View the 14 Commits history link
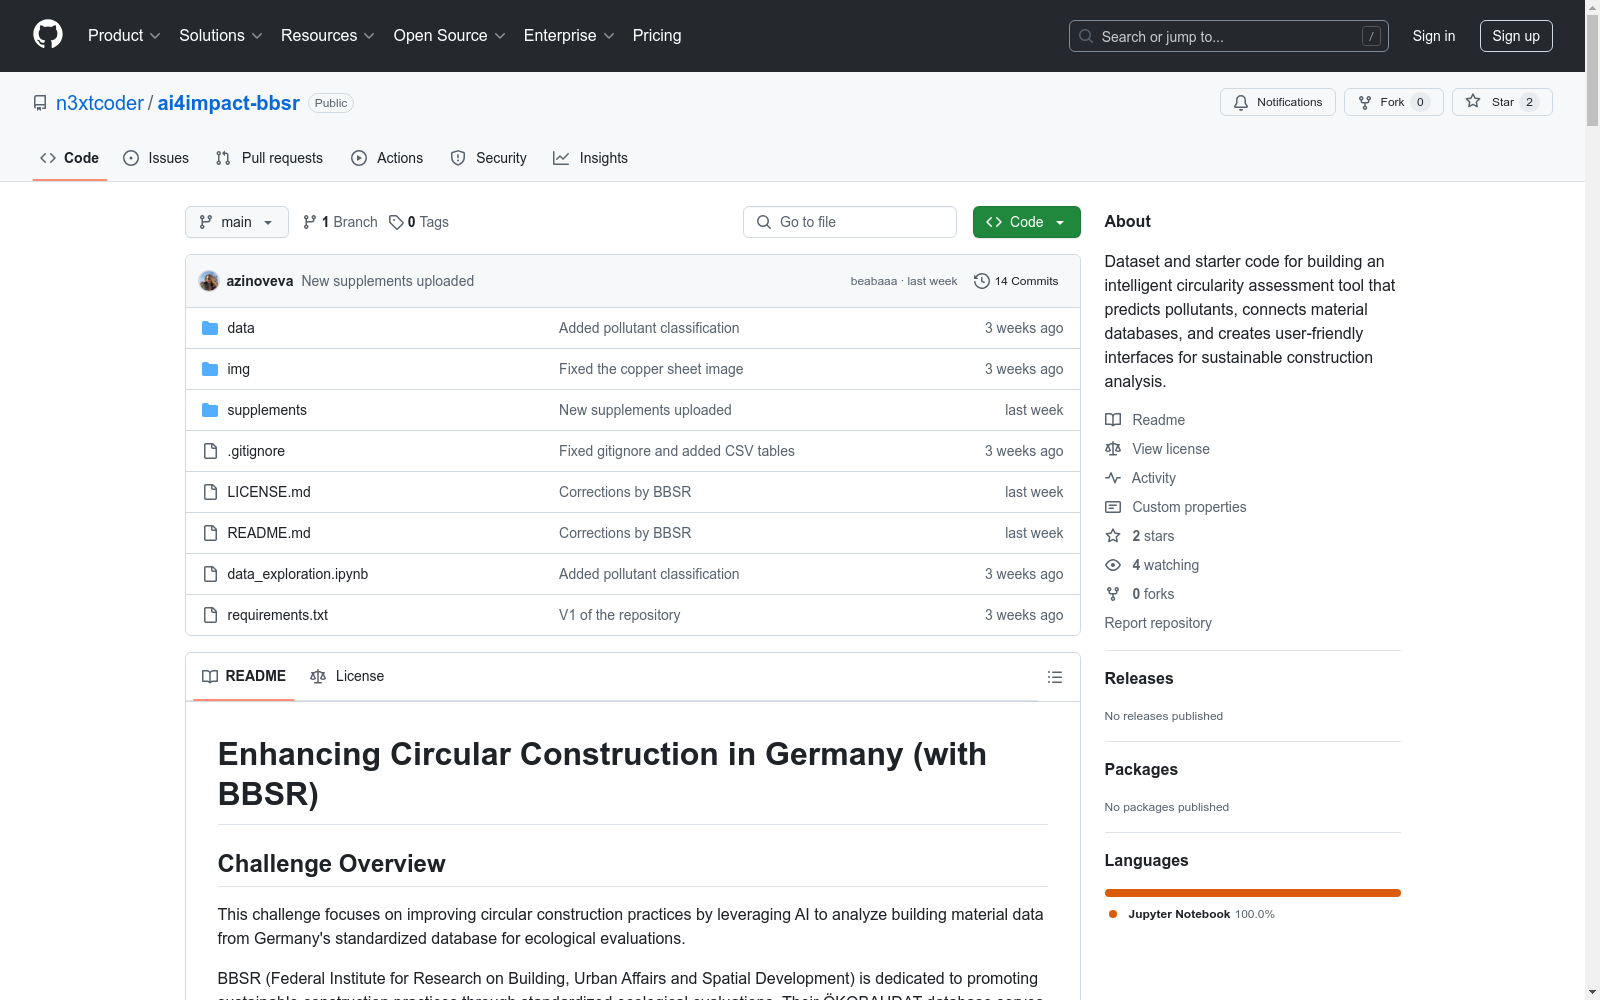 (x=1016, y=281)
